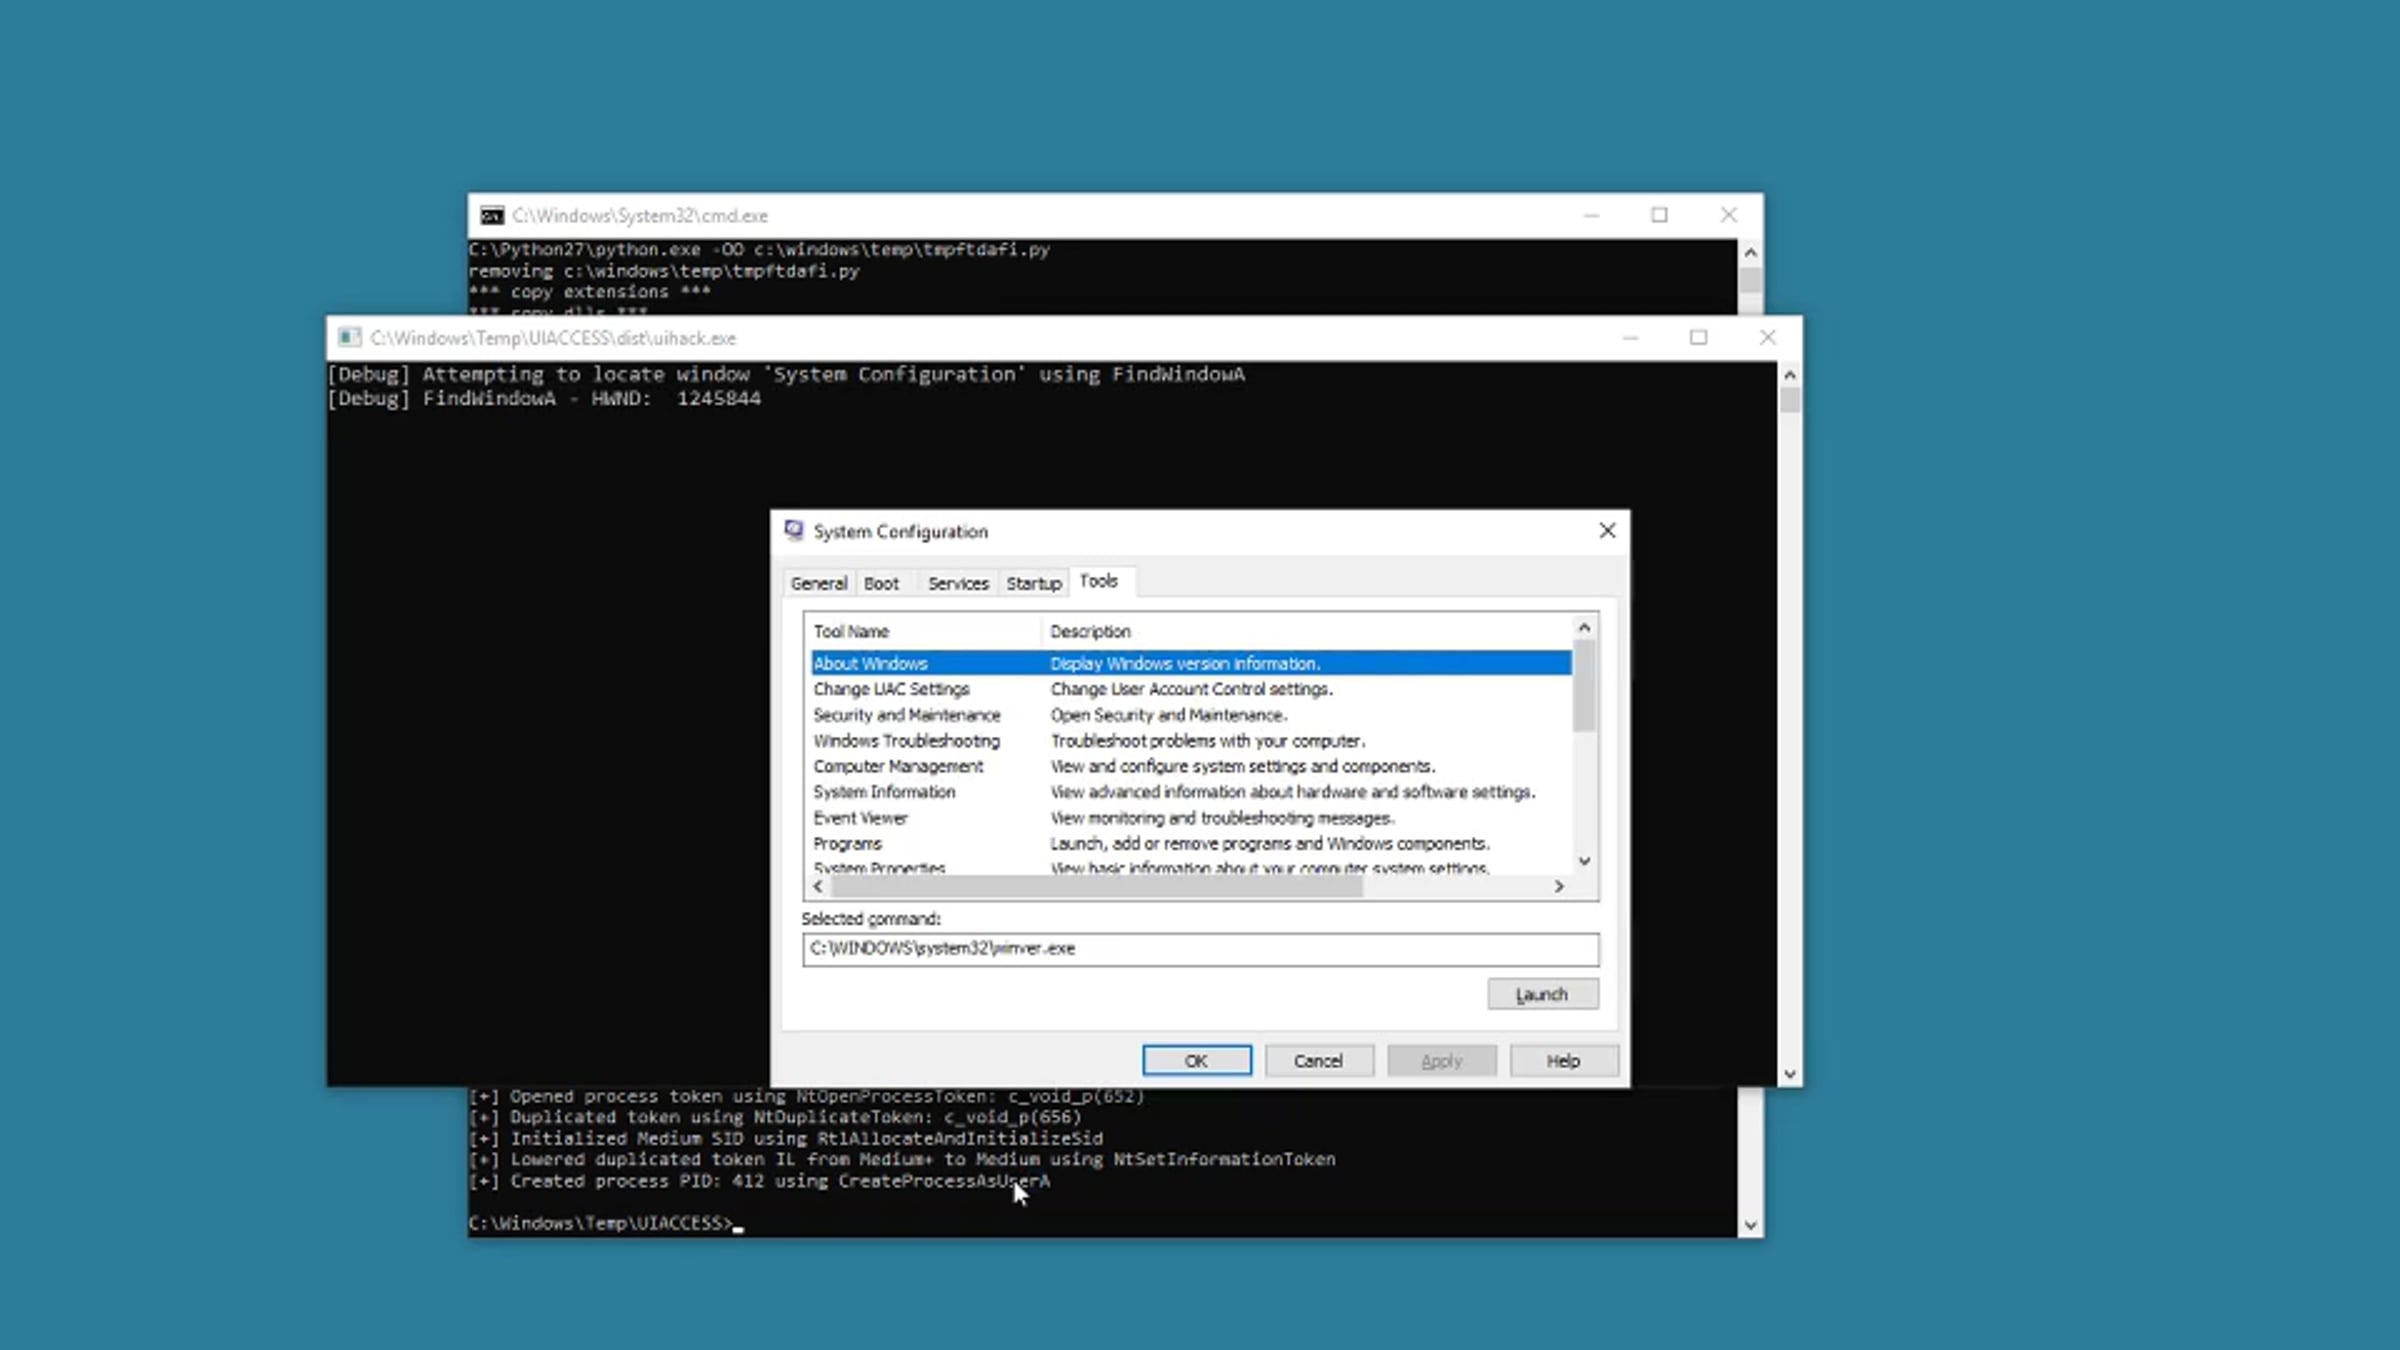This screenshot has width=2400, height=1350.
Task: Click tool list scroll left arrow
Action: tap(819, 886)
